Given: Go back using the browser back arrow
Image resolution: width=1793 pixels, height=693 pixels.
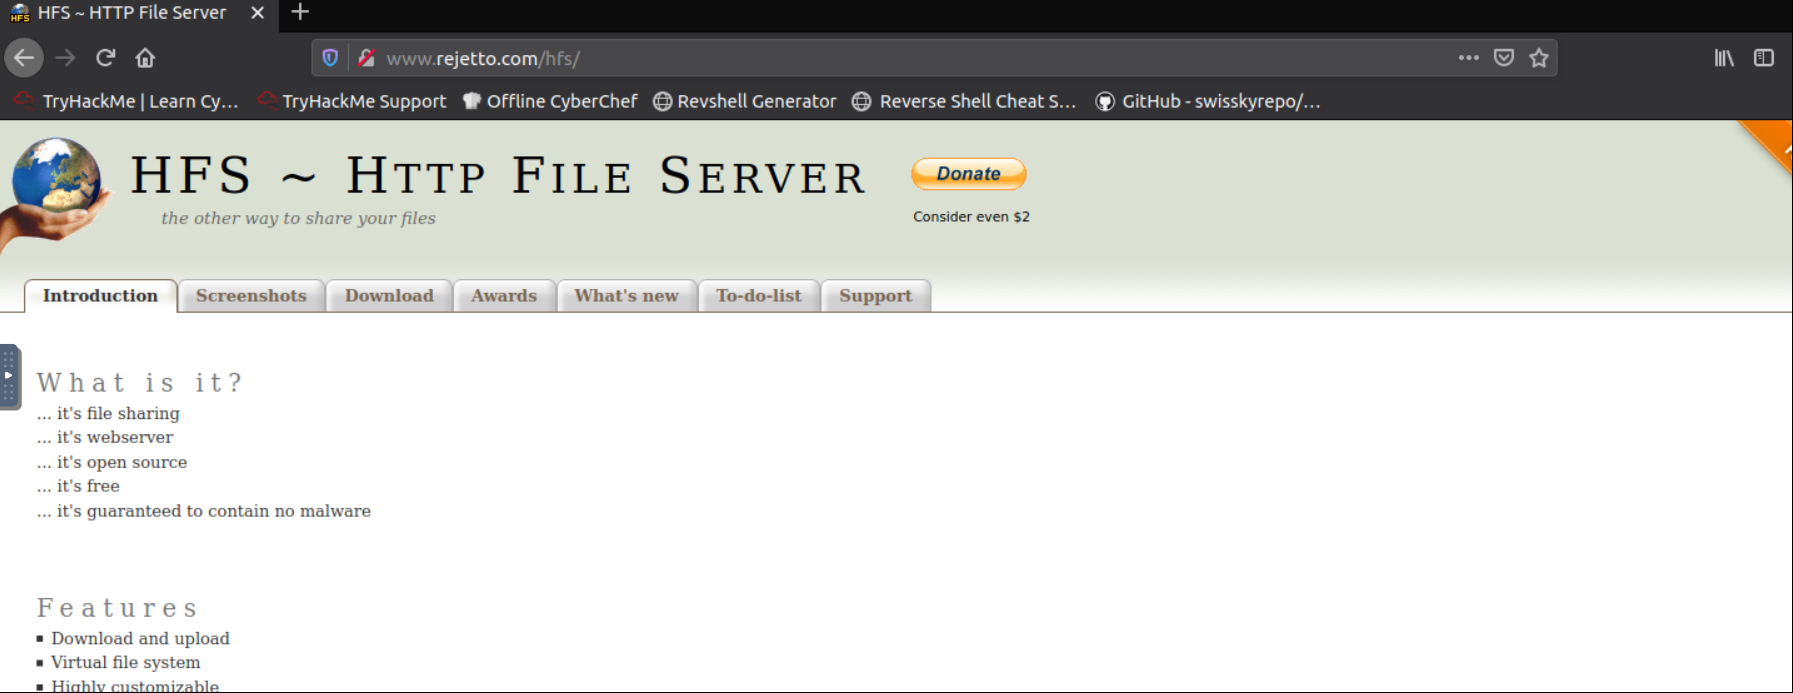Looking at the screenshot, I should click(x=24, y=58).
